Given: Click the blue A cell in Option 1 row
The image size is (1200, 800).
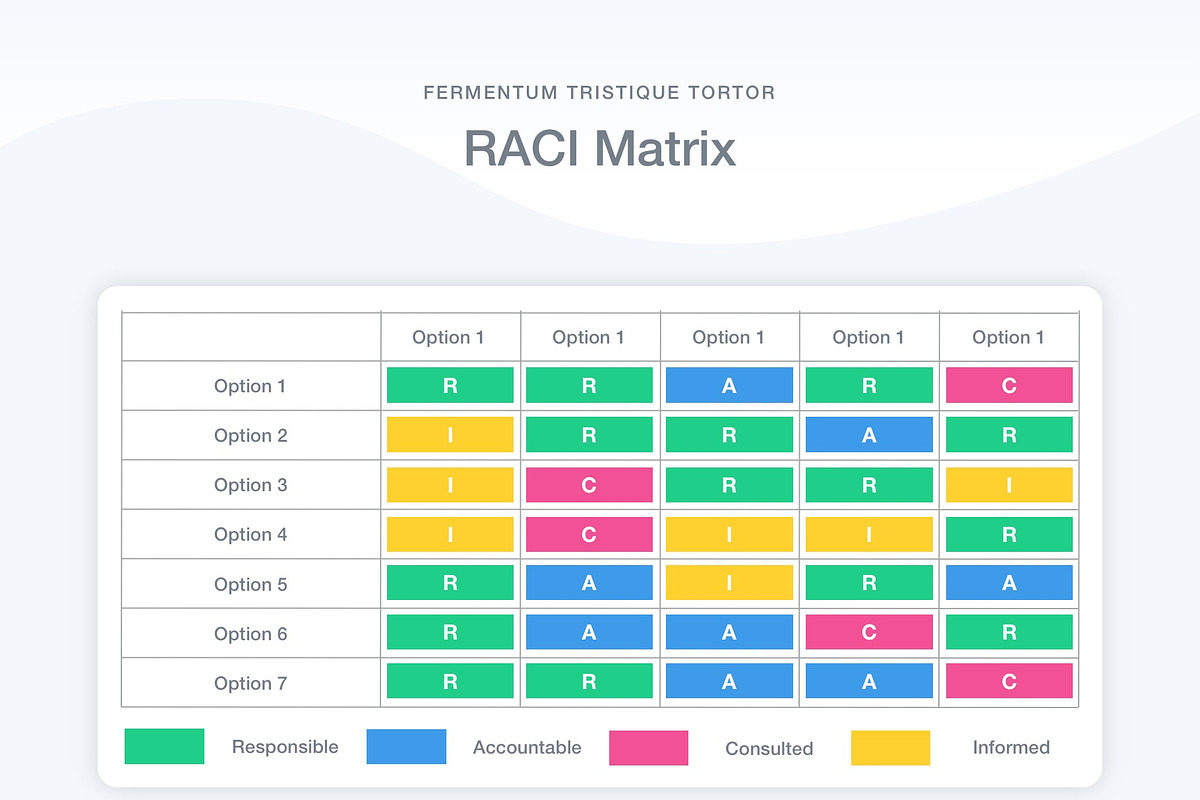Looking at the screenshot, I should pos(729,385).
